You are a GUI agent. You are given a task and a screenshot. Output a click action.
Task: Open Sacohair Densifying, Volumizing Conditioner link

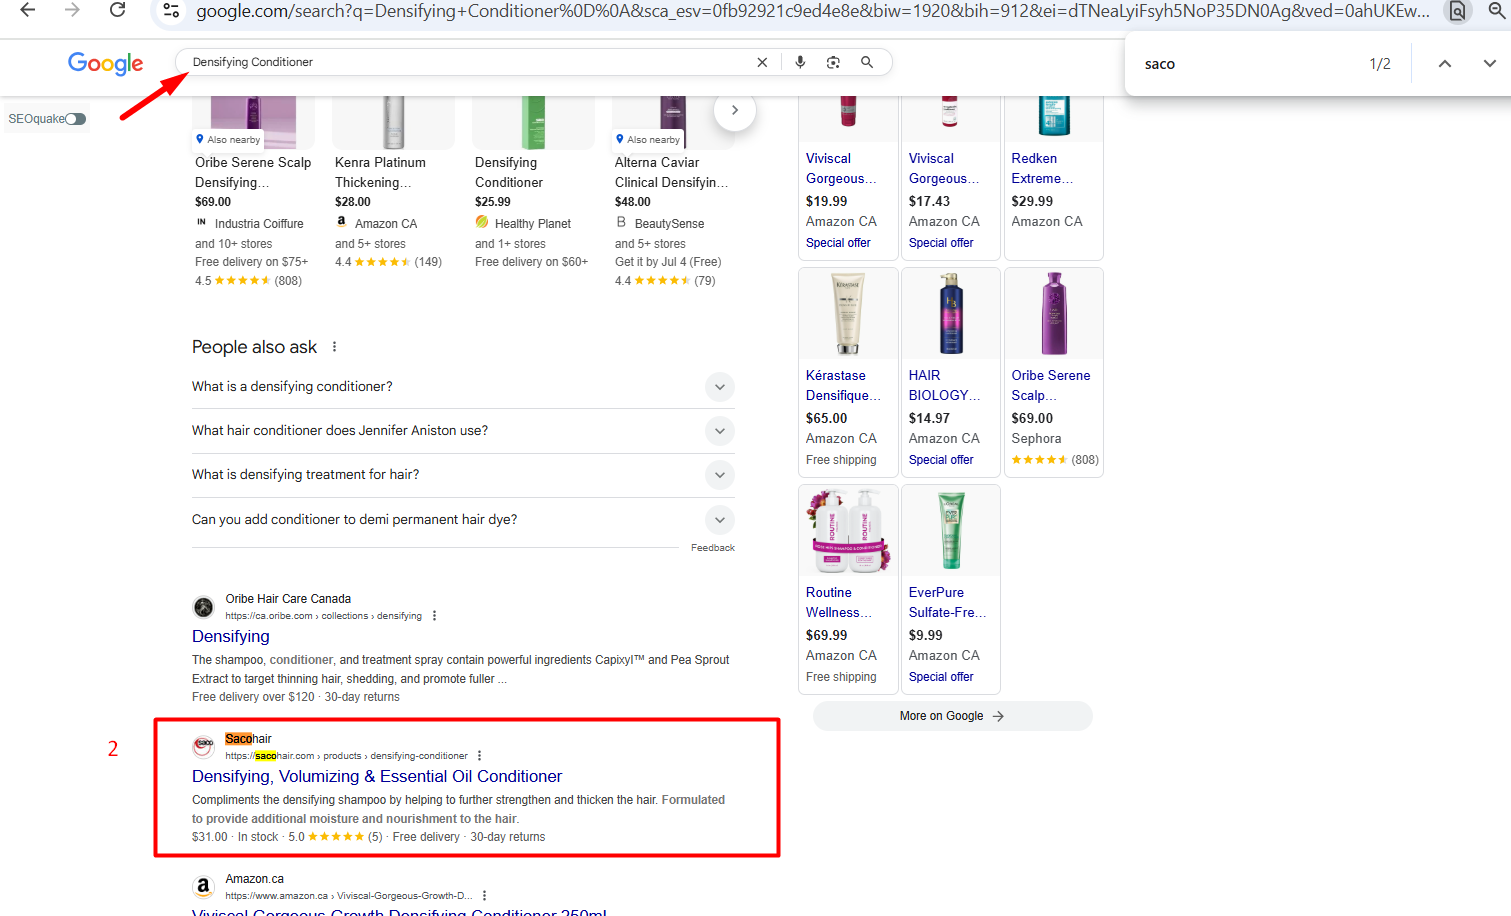(376, 777)
